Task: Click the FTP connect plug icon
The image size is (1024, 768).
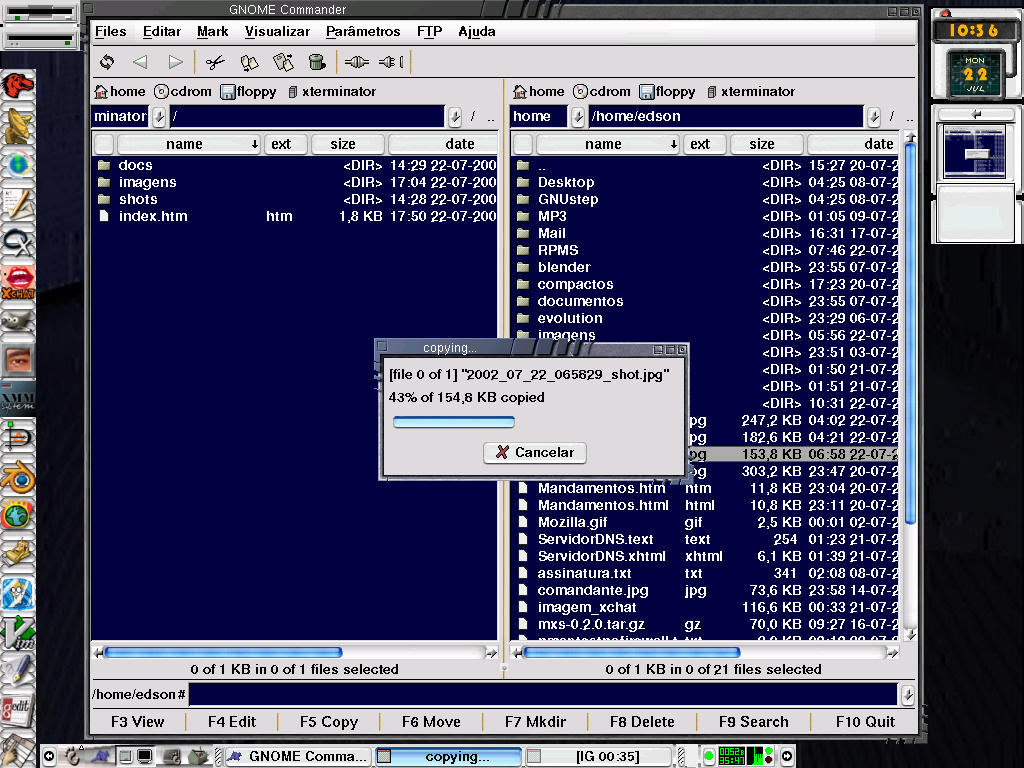Action: click(x=357, y=62)
